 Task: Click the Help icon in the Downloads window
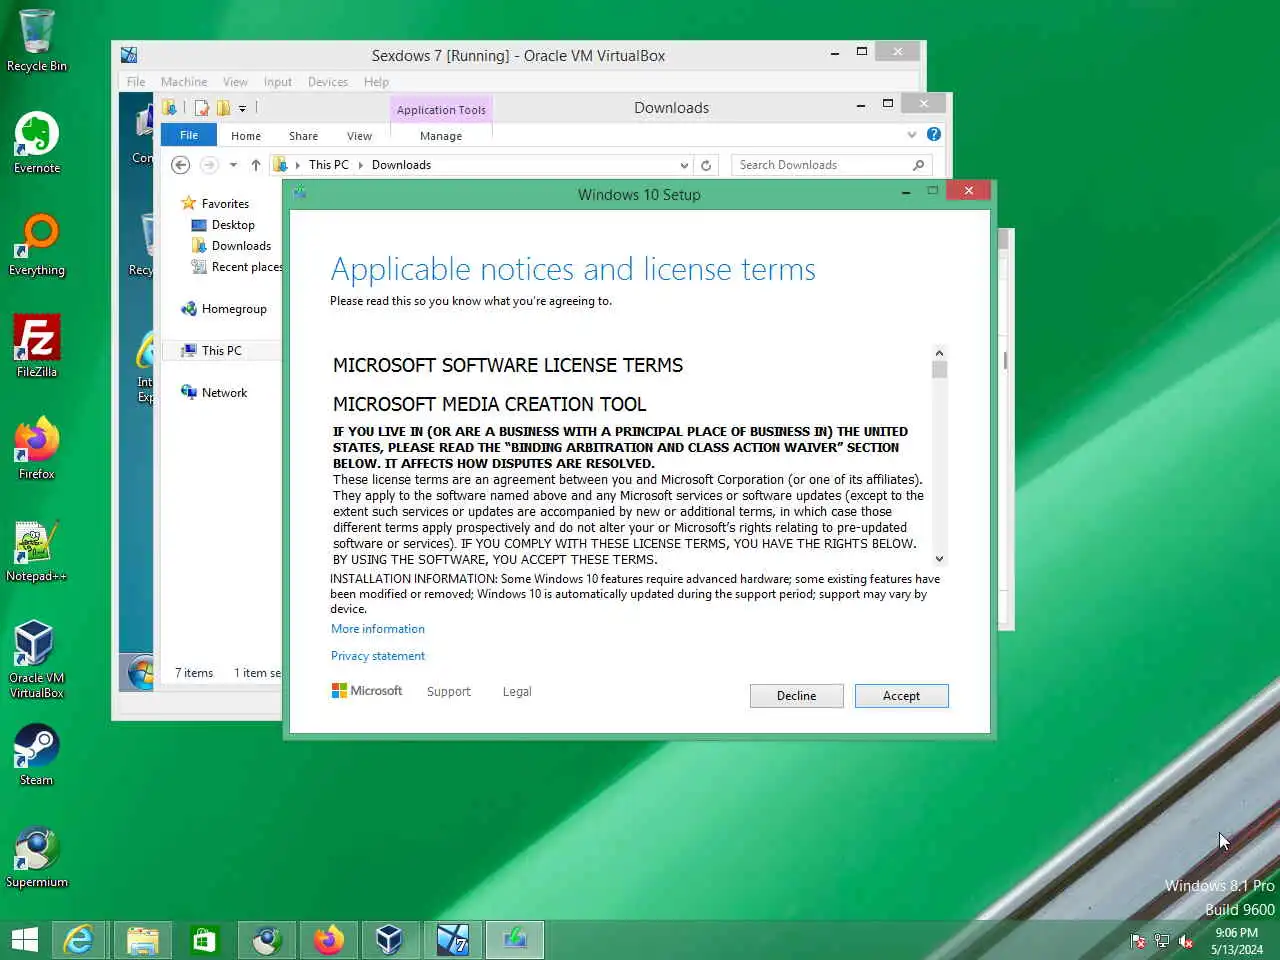pyautogui.click(x=934, y=134)
